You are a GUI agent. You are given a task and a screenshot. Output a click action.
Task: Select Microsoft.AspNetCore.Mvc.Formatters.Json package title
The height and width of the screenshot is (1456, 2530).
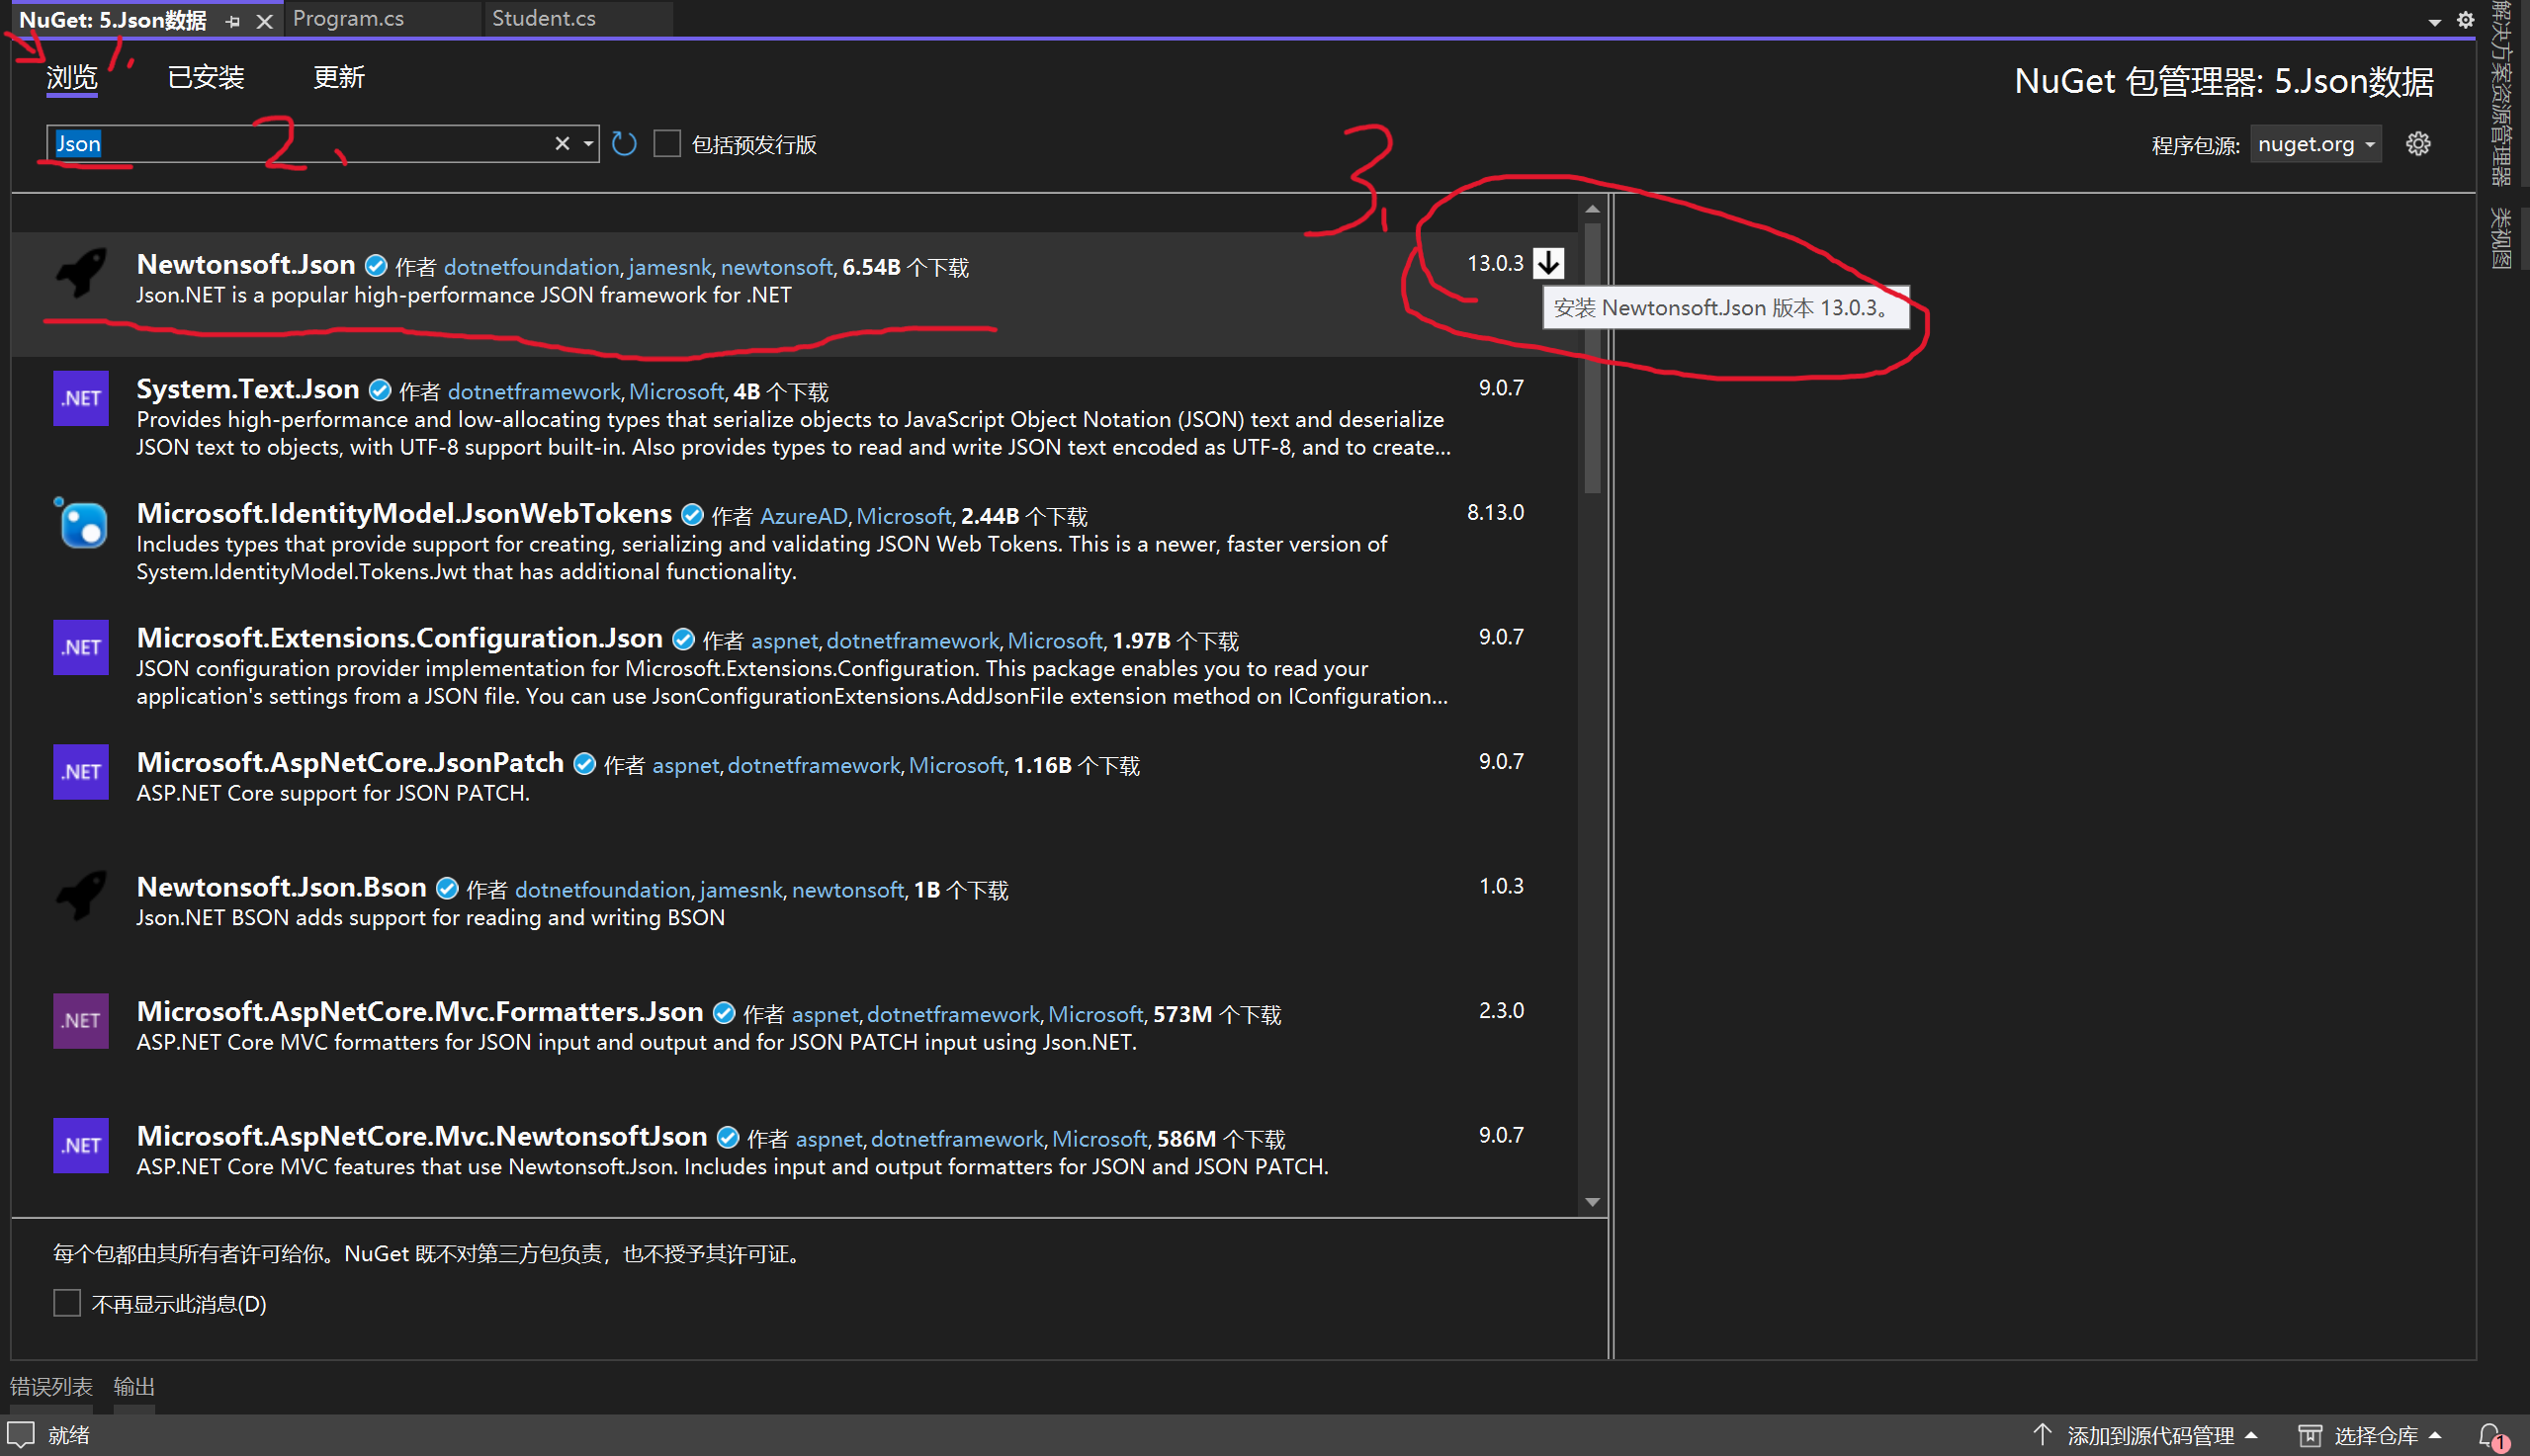tap(420, 1012)
